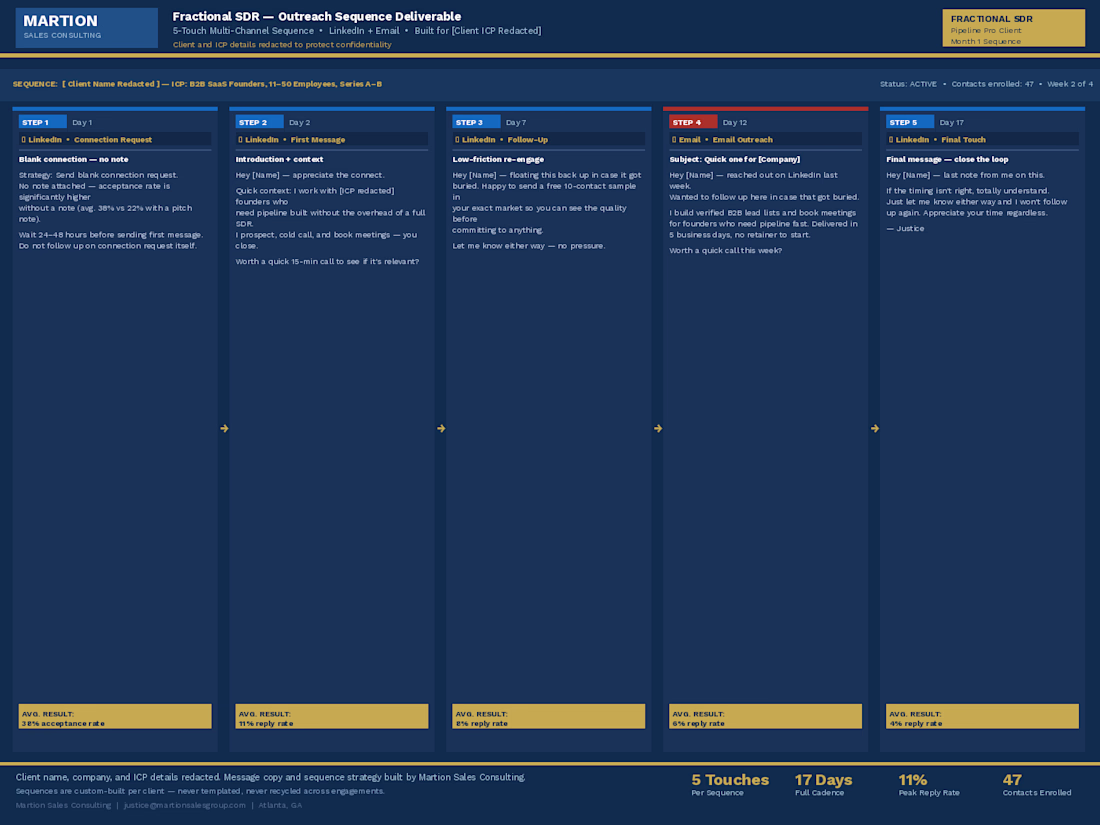Image resolution: width=1100 pixels, height=825 pixels.
Task: Click the 'Final Touch' channel label
Action: [x=963, y=140]
